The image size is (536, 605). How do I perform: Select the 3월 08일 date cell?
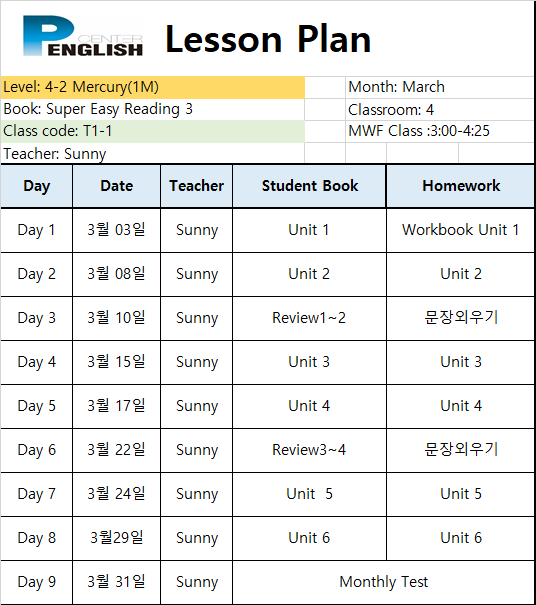click(116, 274)
